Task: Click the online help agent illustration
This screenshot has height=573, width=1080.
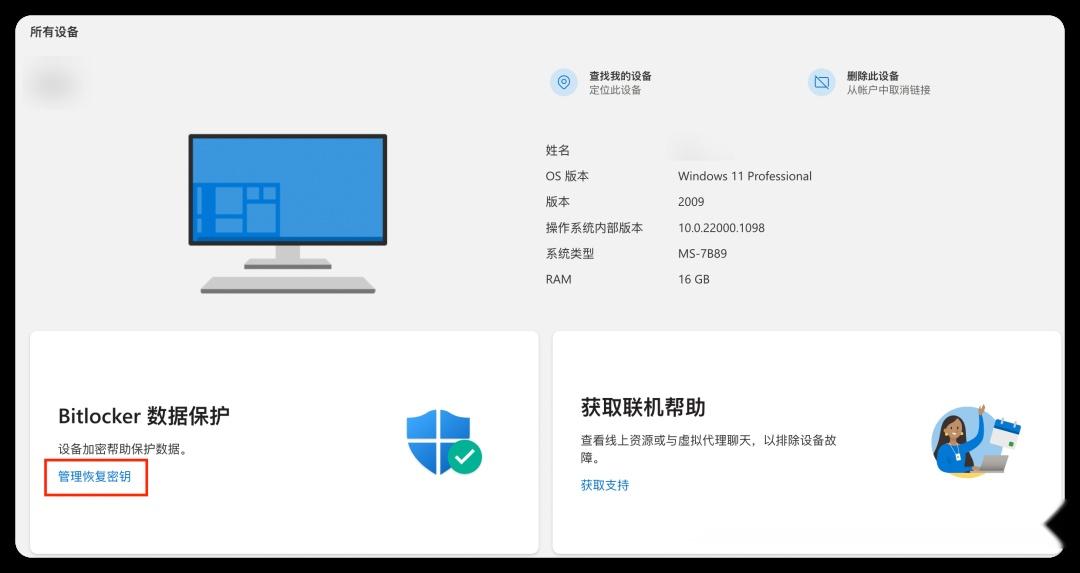Action: pyautogui.click(x=976, y=441)
